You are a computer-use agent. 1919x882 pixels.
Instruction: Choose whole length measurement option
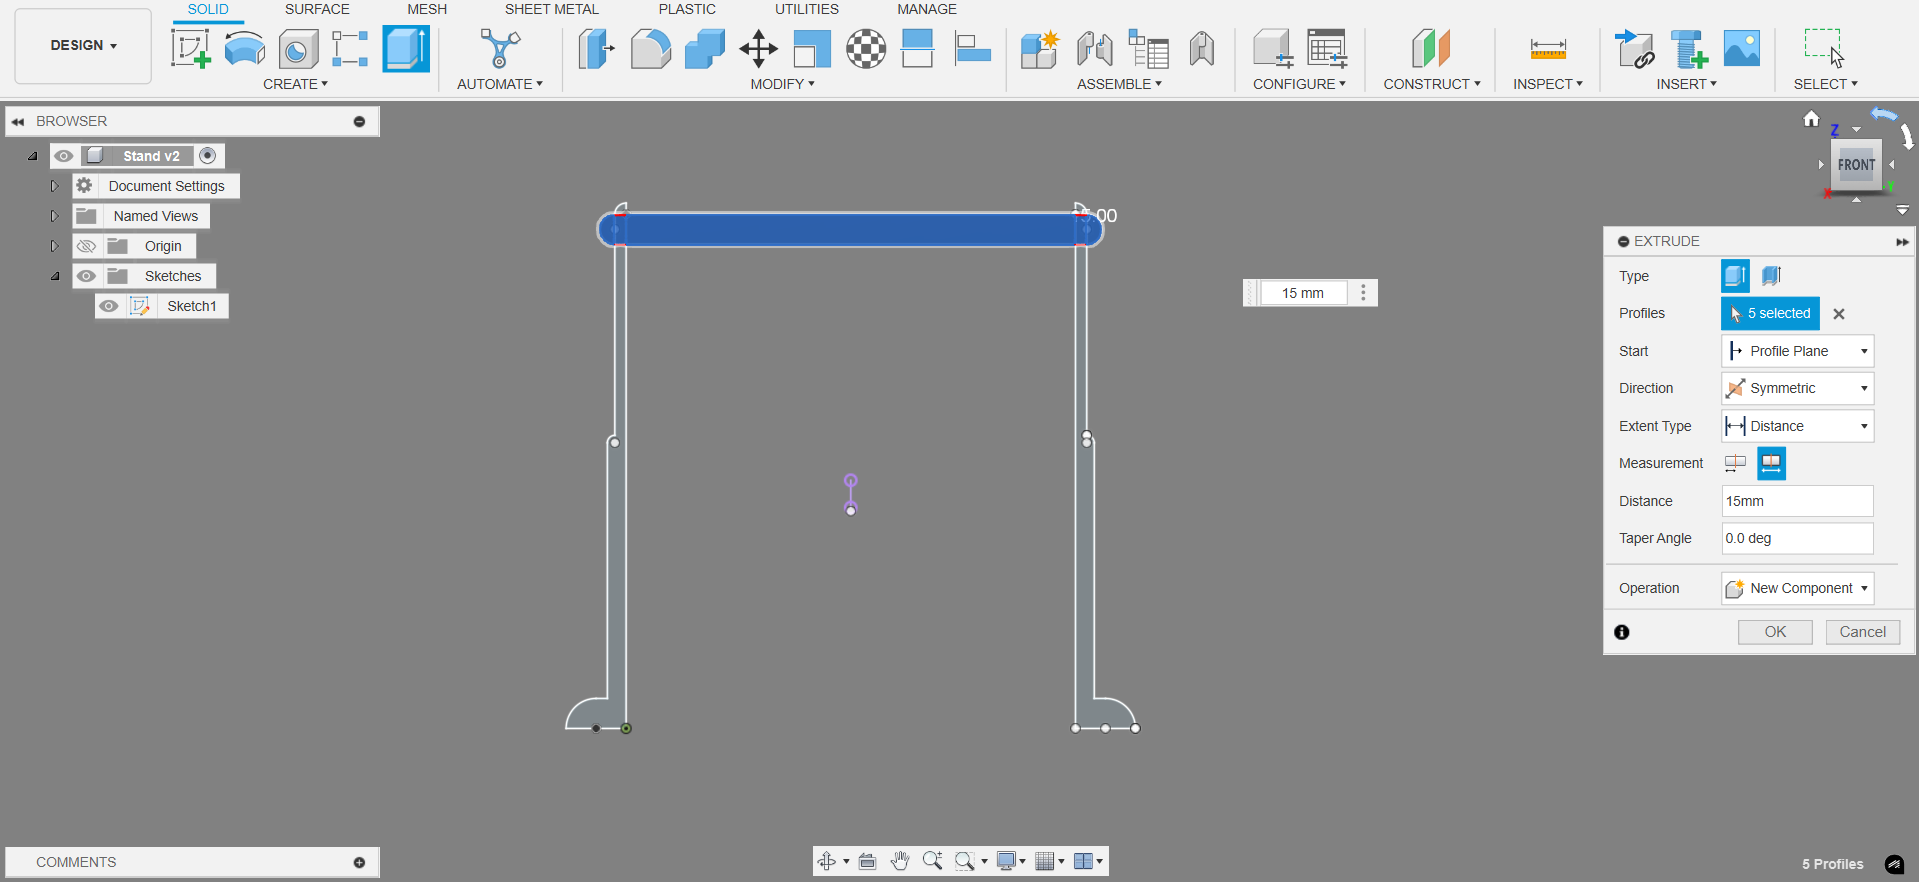click(1771, 463)
